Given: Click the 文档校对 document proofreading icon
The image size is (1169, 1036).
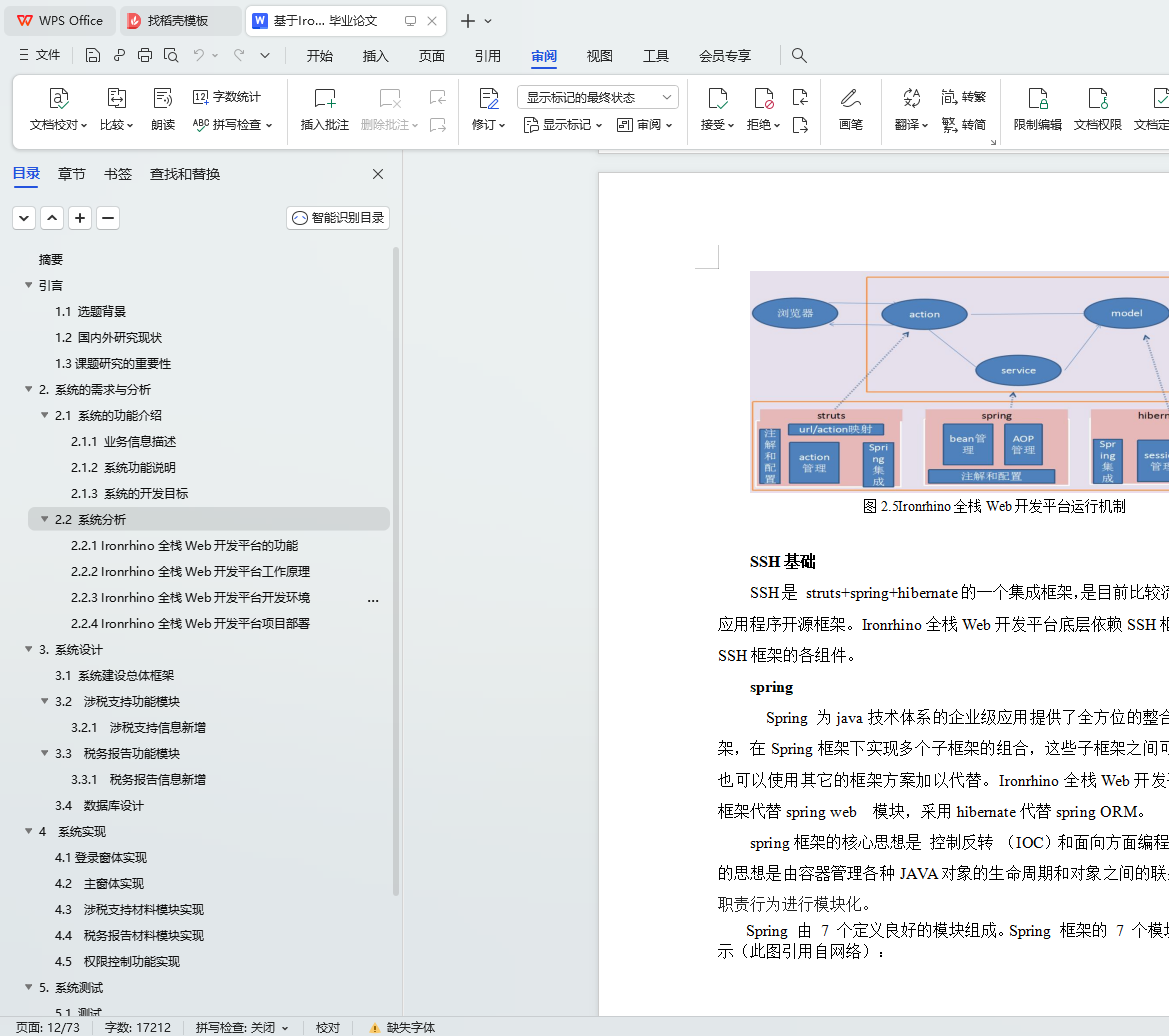Looking at the screenshot, I should [59, 98].
